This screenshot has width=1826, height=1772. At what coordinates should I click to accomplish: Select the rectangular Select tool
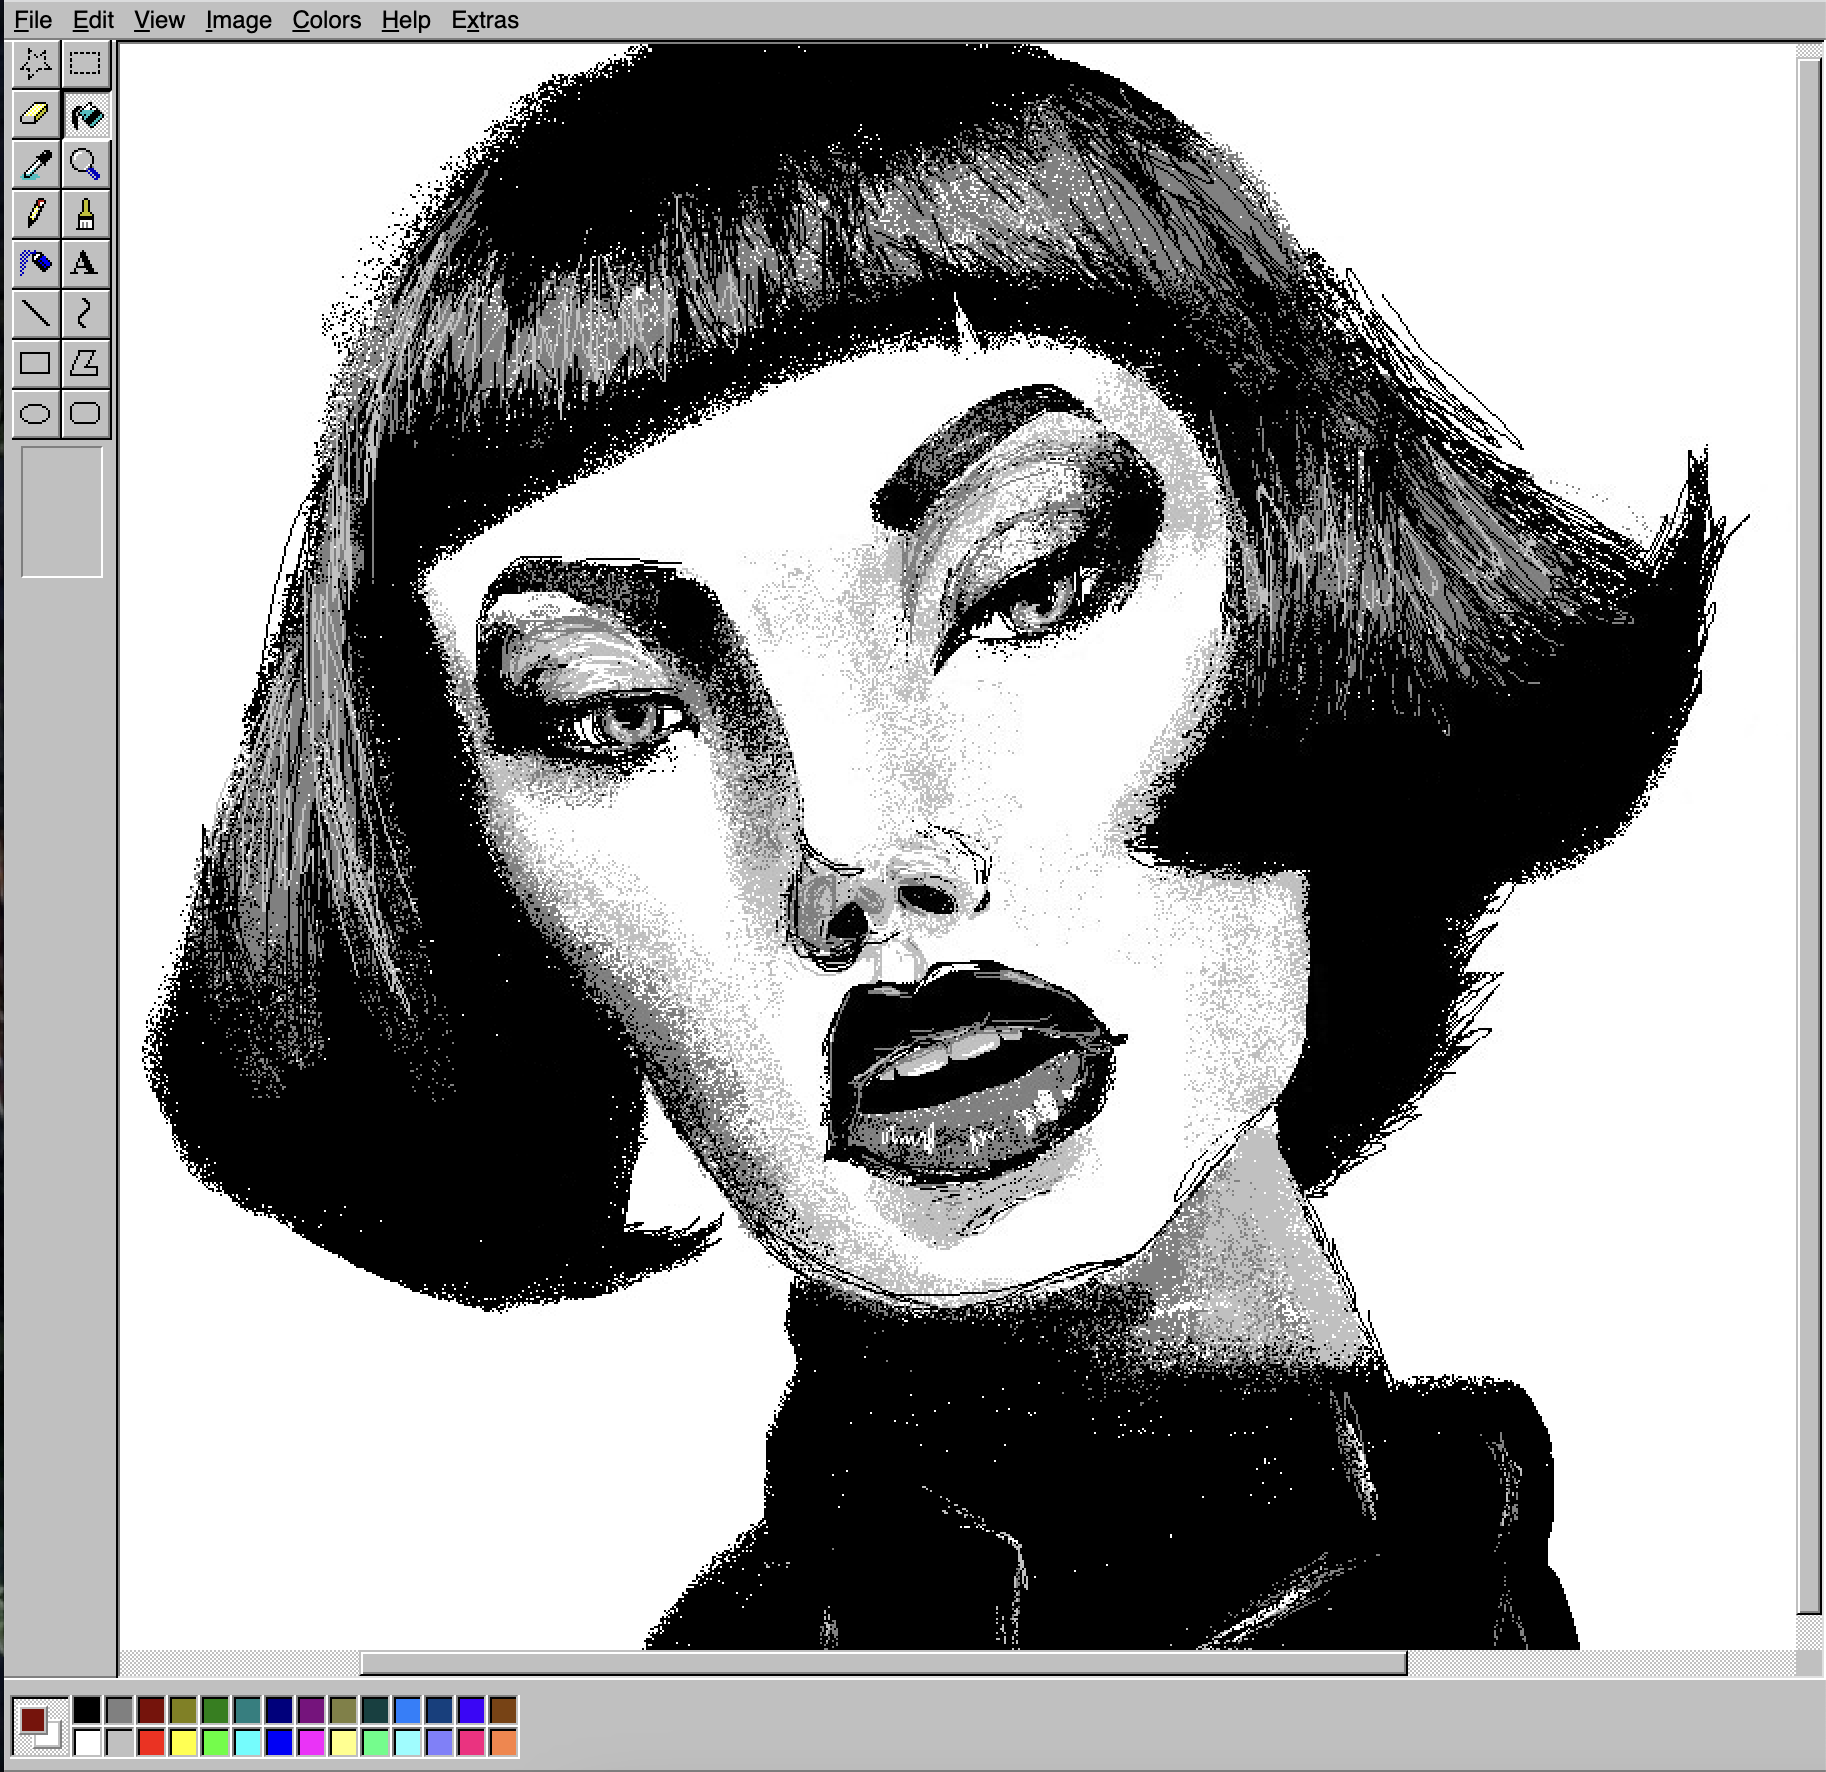pos(86,65)
